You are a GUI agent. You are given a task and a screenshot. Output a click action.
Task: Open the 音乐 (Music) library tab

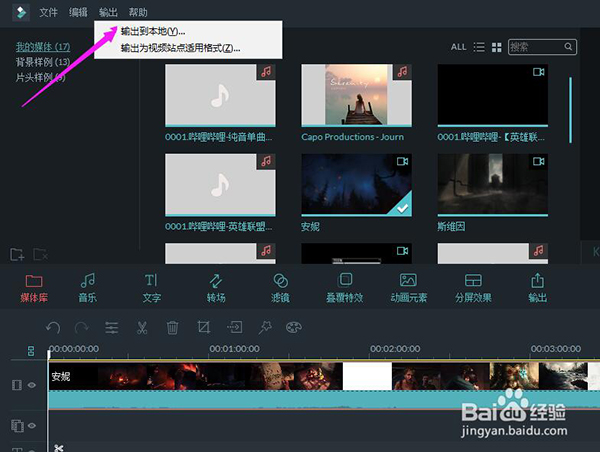[88, 287]
